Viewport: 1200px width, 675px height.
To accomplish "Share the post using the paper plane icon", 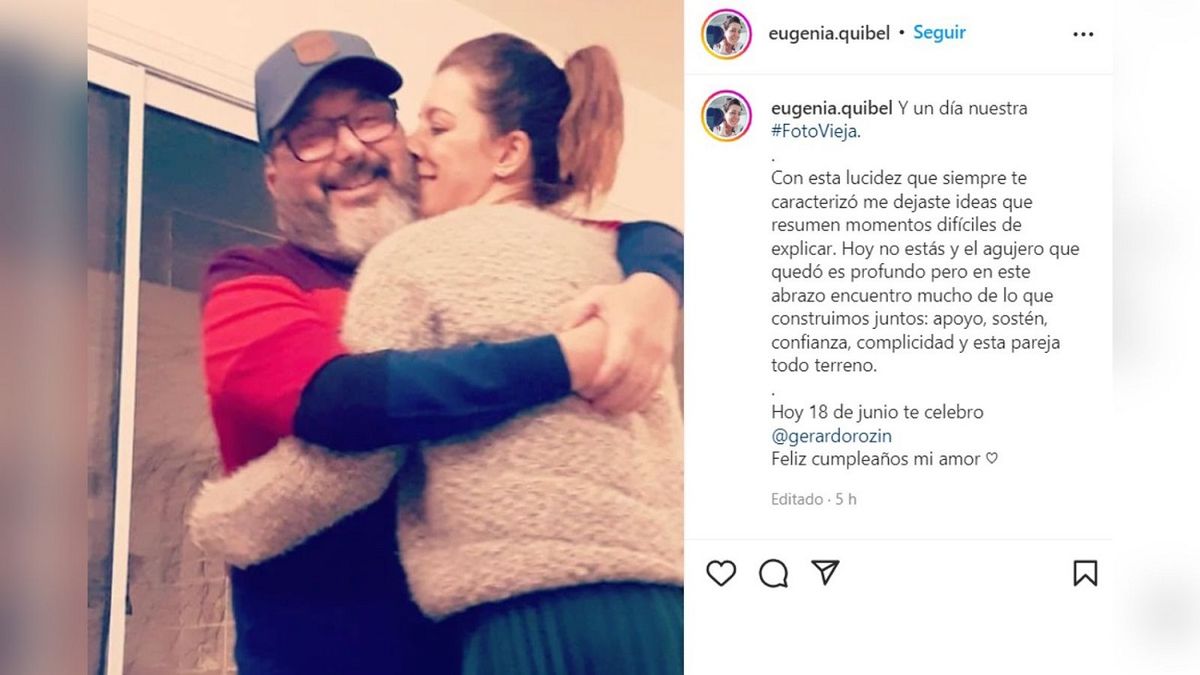I will pyautogui.click(x=825, y=572).
